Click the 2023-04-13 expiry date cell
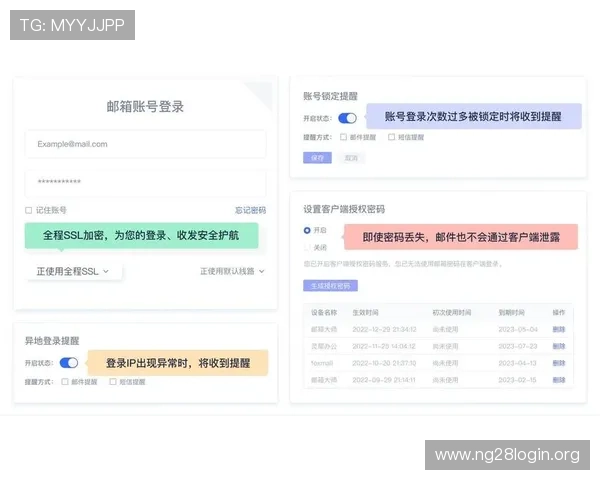This screenshot has height=480, width=600. [517, 363]
